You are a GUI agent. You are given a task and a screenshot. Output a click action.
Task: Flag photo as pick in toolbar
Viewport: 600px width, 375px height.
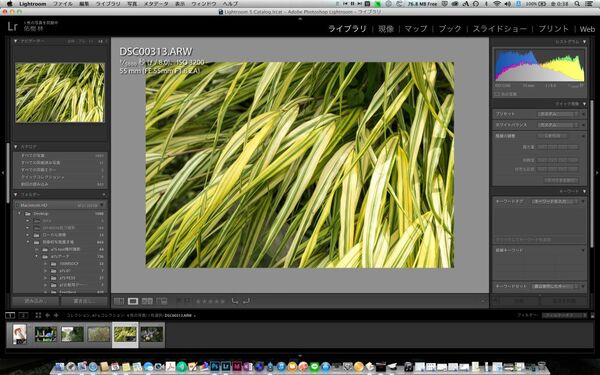tap(178, 301)
